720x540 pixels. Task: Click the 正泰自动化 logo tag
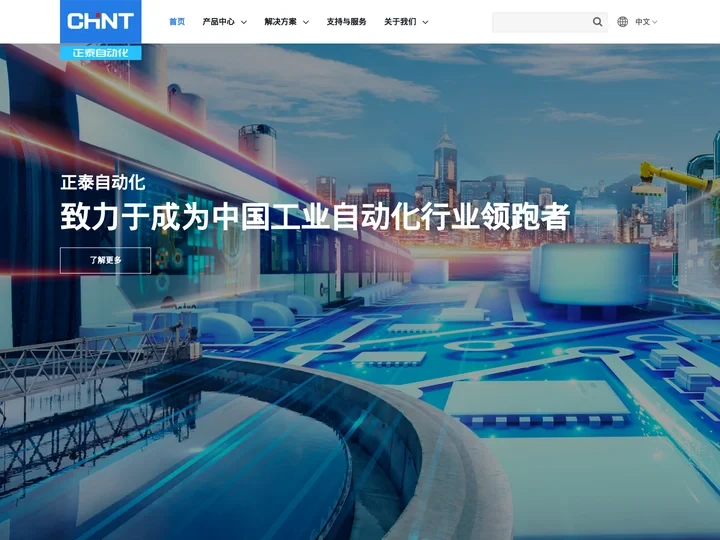point(101,52)
